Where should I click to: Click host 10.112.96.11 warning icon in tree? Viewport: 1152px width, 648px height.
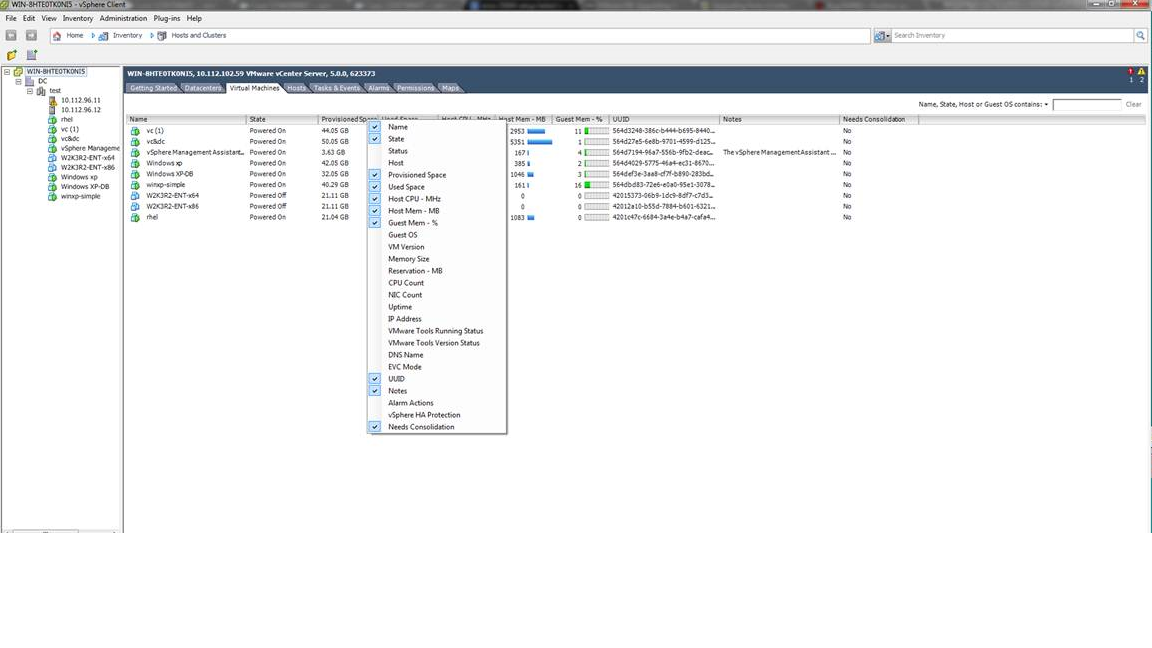coord(52,101)
